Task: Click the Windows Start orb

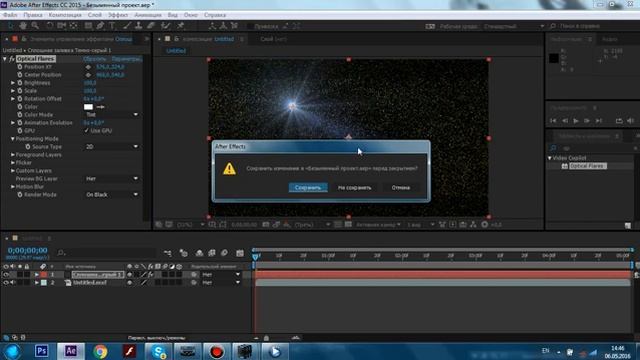Action: (12, 351)
